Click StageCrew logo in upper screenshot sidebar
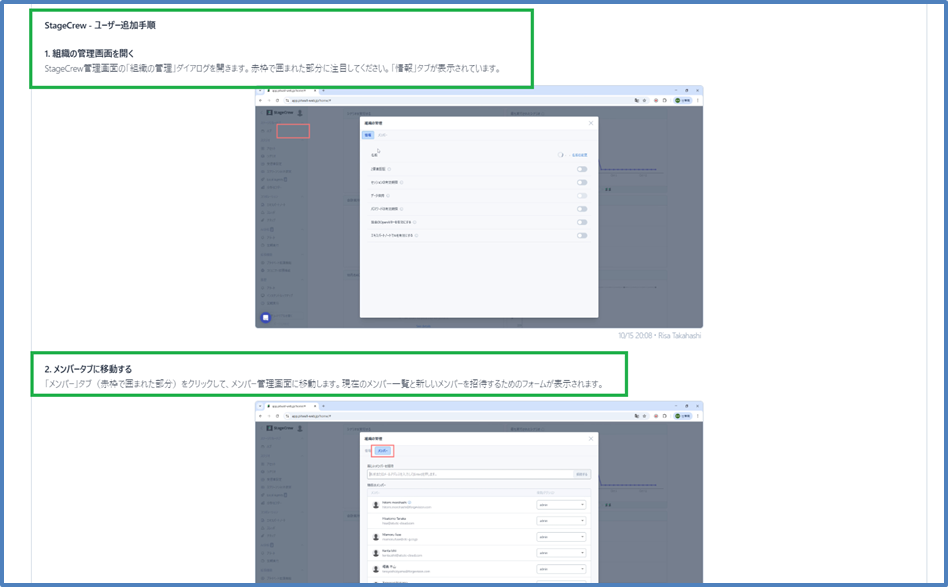Image resolution: width=948 pixels, height=587 pixels. pyautogui.click(x=280, y=112)
